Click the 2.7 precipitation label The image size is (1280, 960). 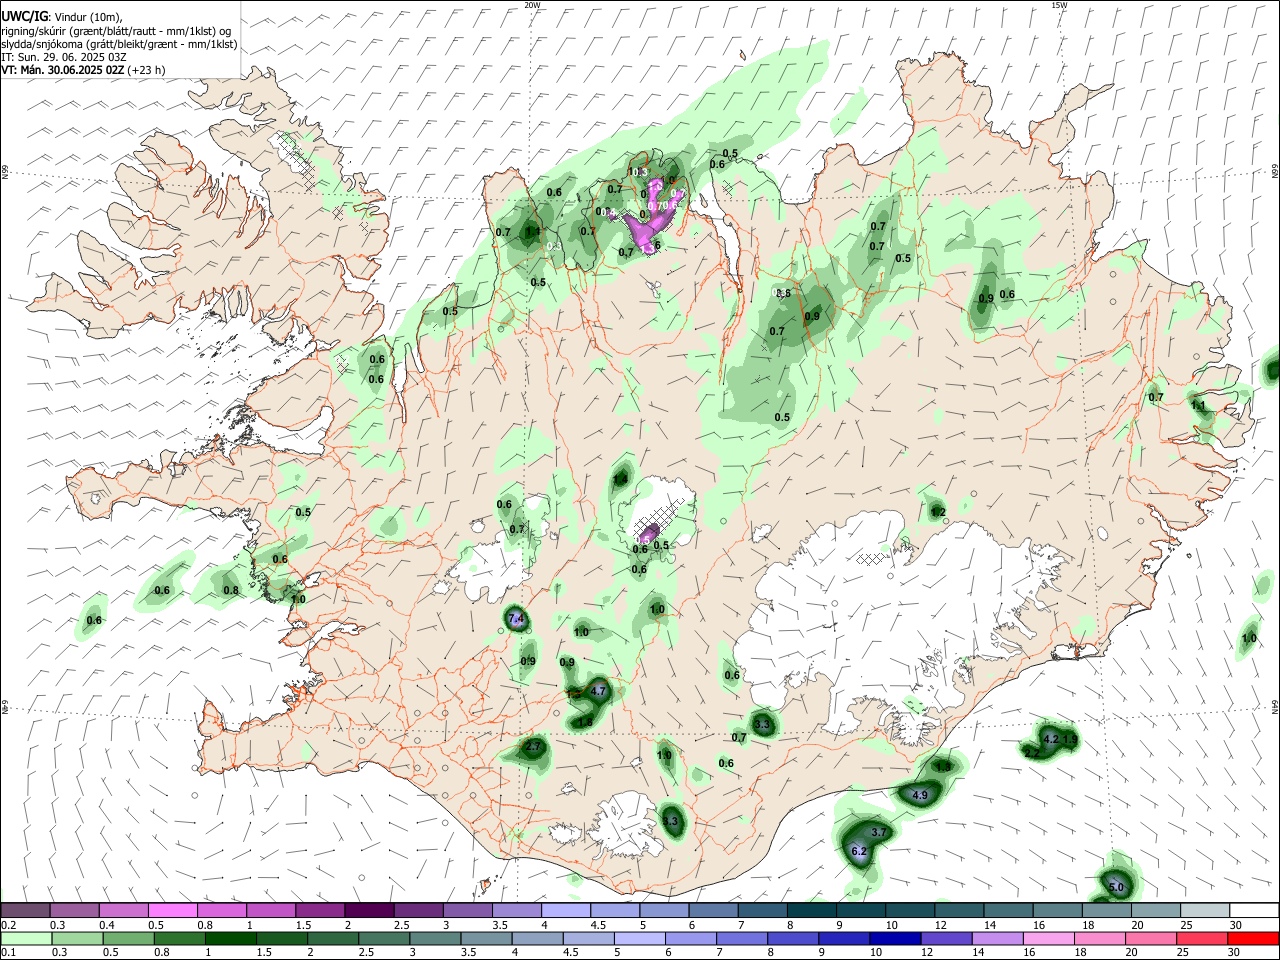coord(533,746)
